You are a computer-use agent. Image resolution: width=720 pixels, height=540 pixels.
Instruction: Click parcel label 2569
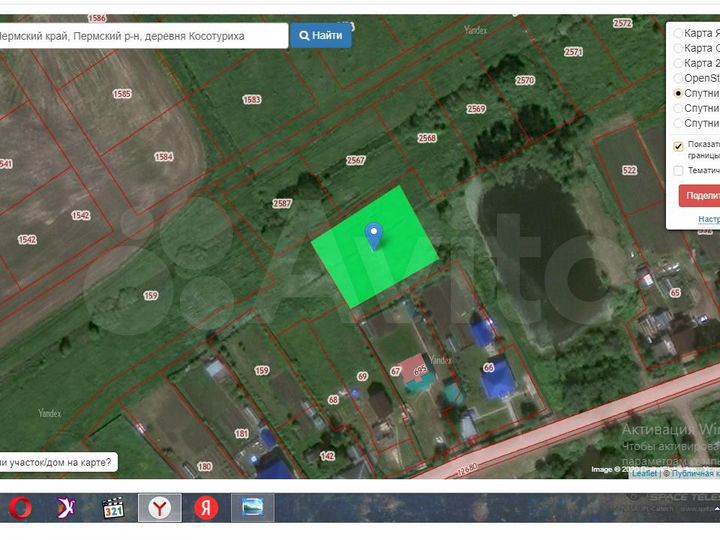476,109
